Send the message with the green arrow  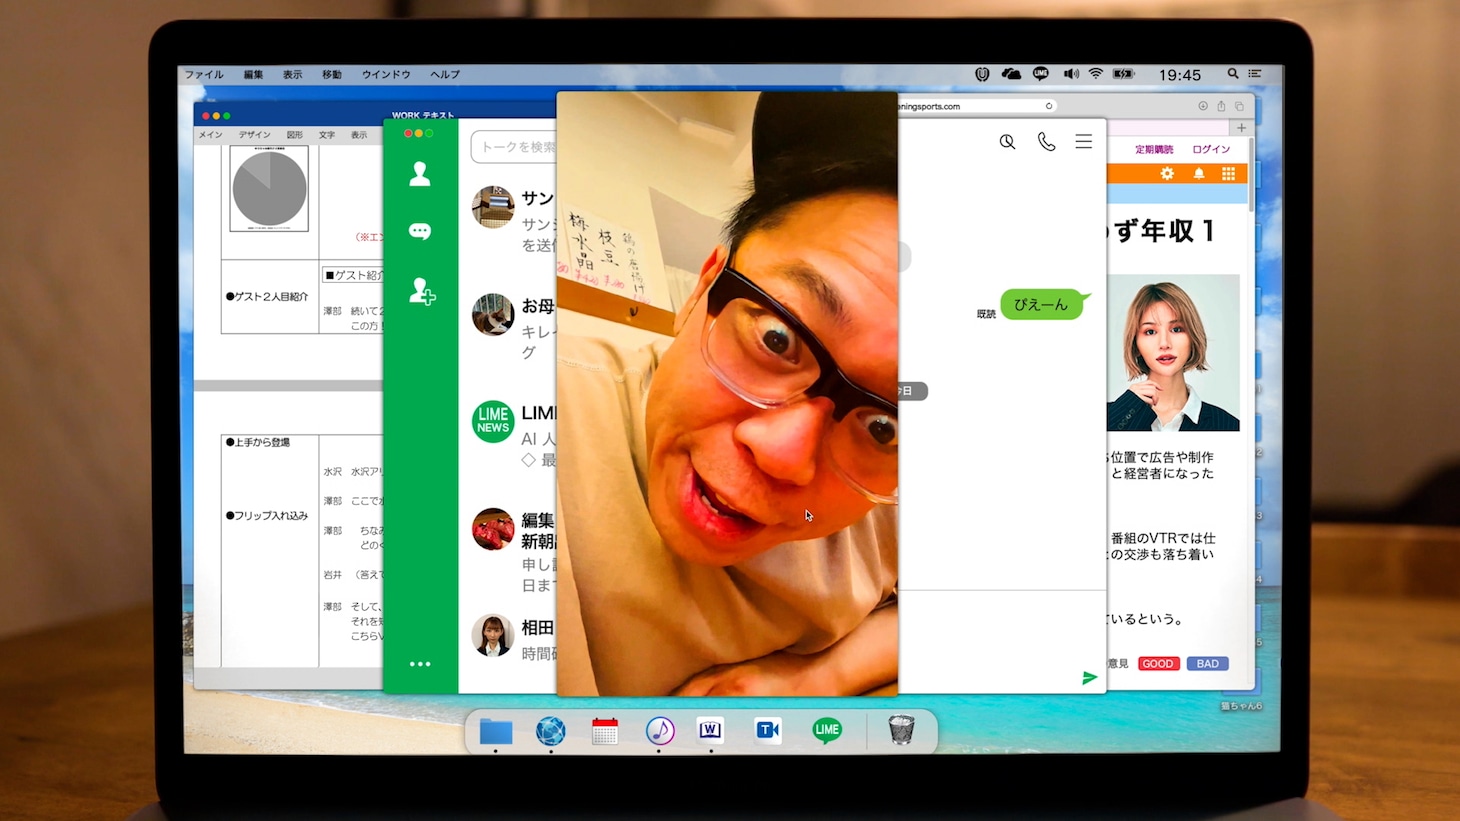pos(1089,678)
